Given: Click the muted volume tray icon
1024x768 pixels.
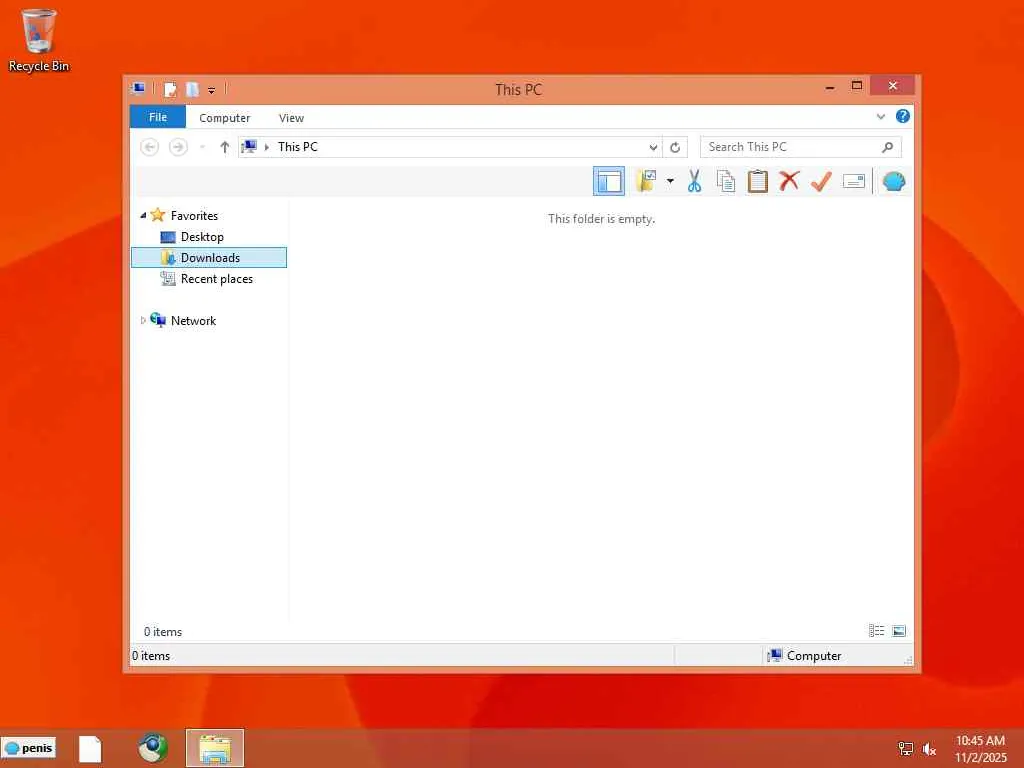Looking at the screenshot, I should pyautogui.click(x=929, y=749).
